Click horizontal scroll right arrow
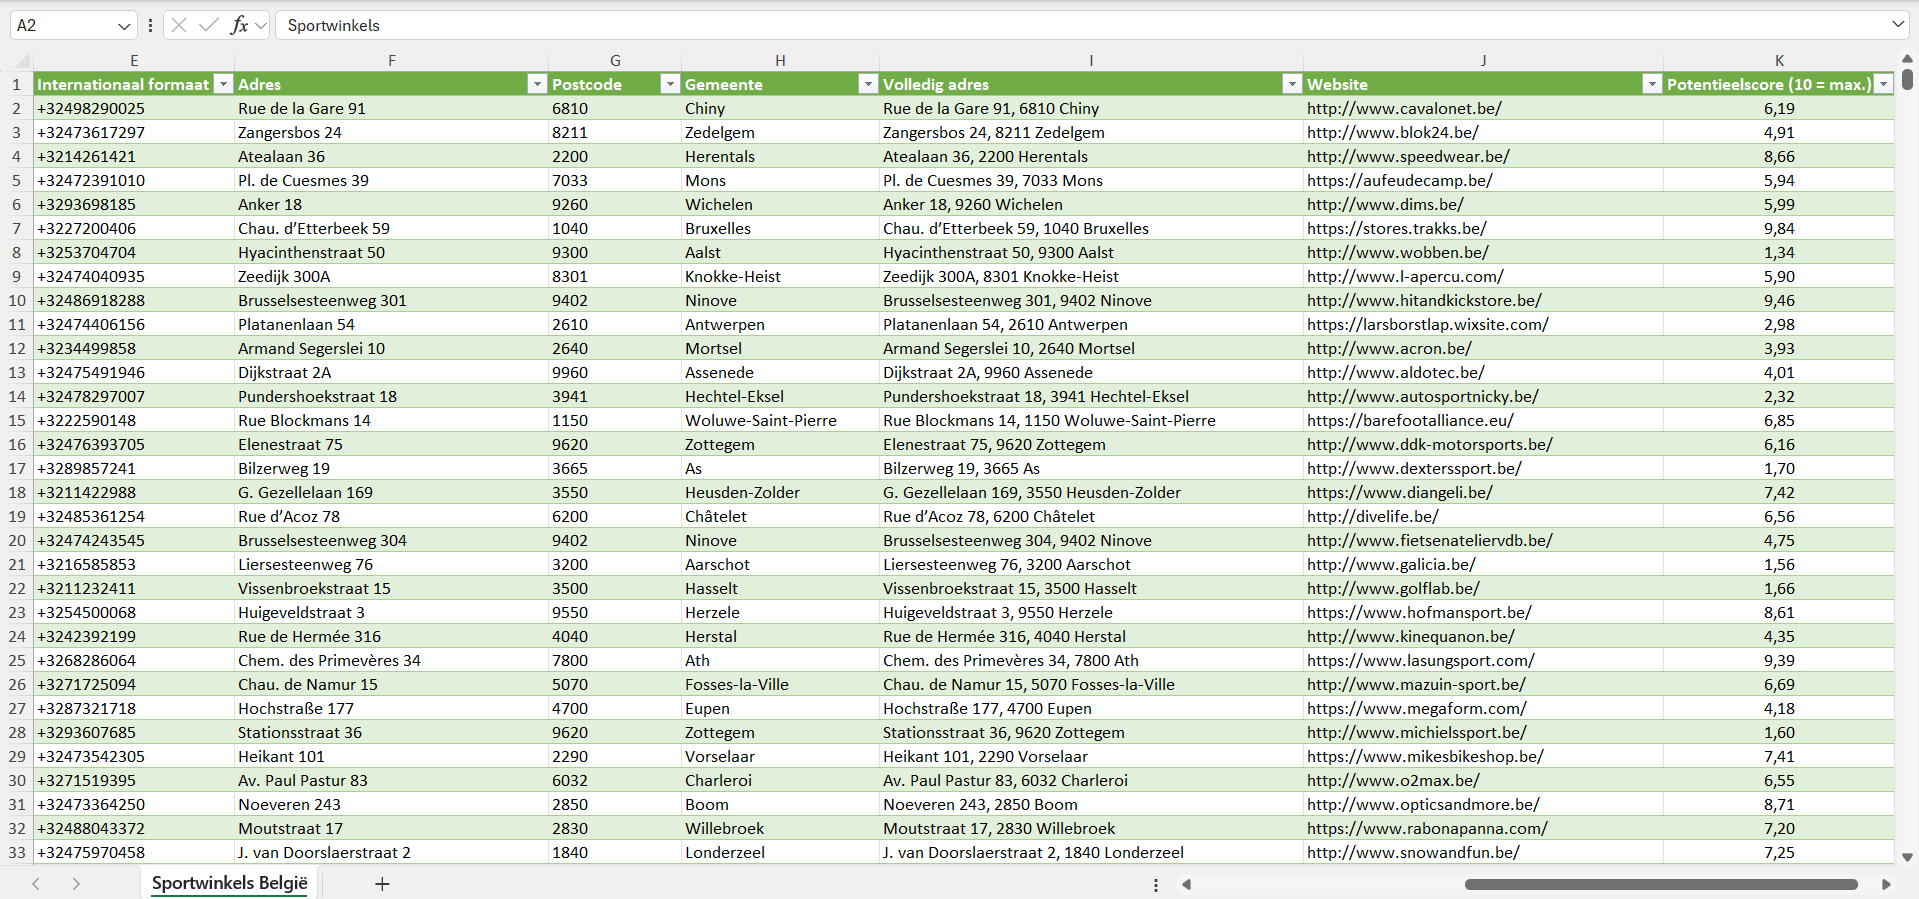The height and width of the screenshot is (899, 1919). [1886, 884]
